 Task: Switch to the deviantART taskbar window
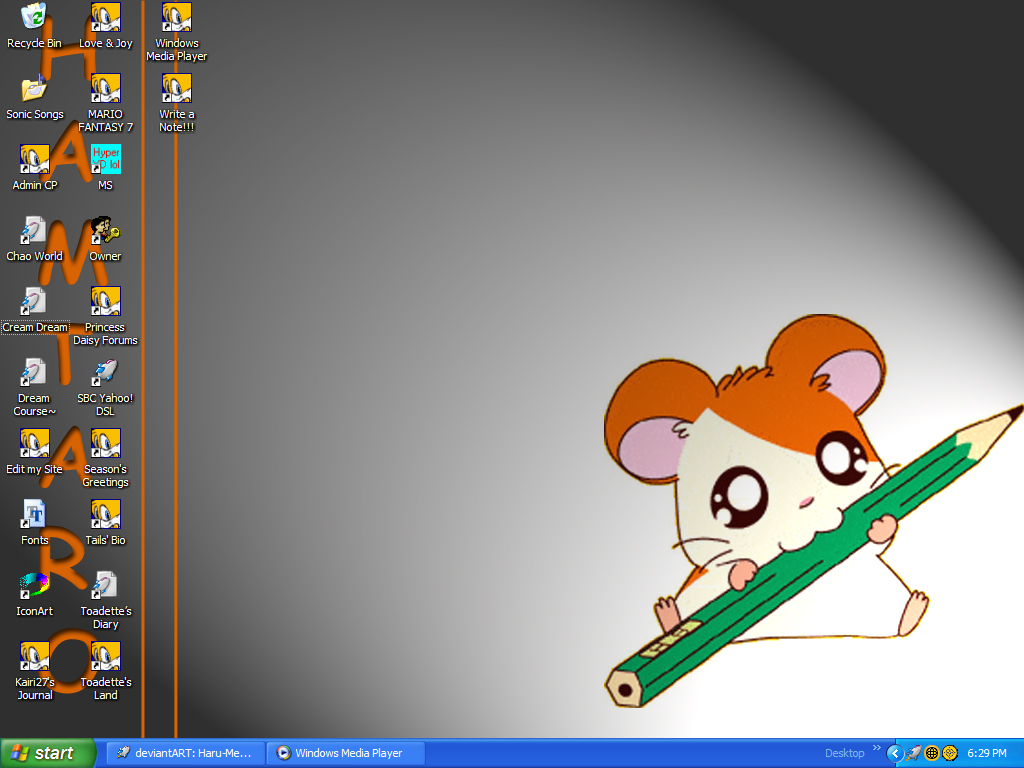pos(185,753)
